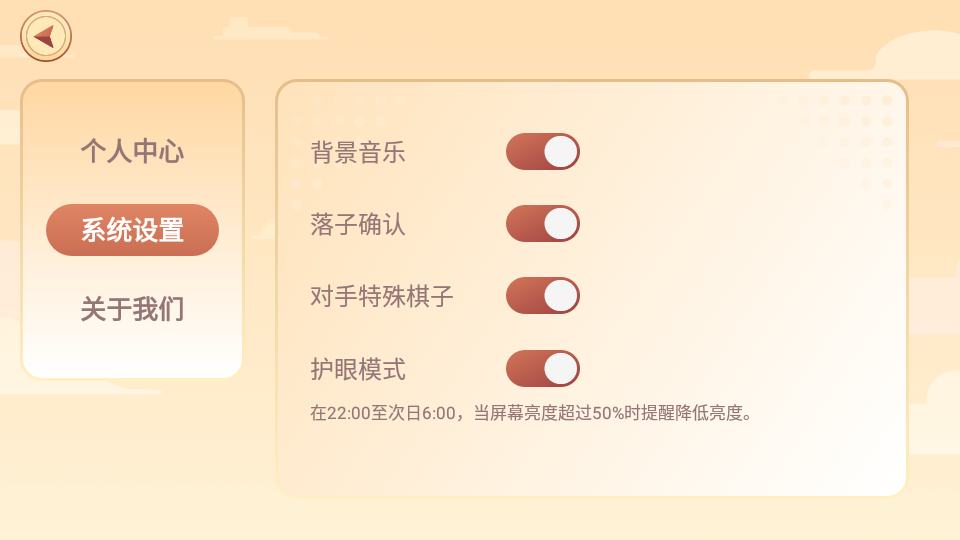Go to the 关于我们 page
The width and height of the screenshot is (960, 540).
click(132, 309)
